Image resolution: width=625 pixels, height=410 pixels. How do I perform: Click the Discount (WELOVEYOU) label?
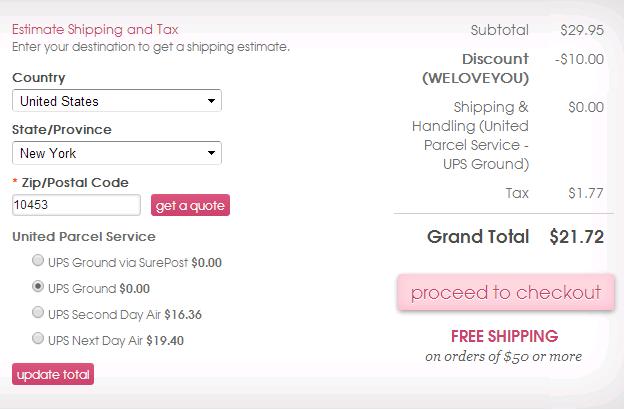click(476, 69)
